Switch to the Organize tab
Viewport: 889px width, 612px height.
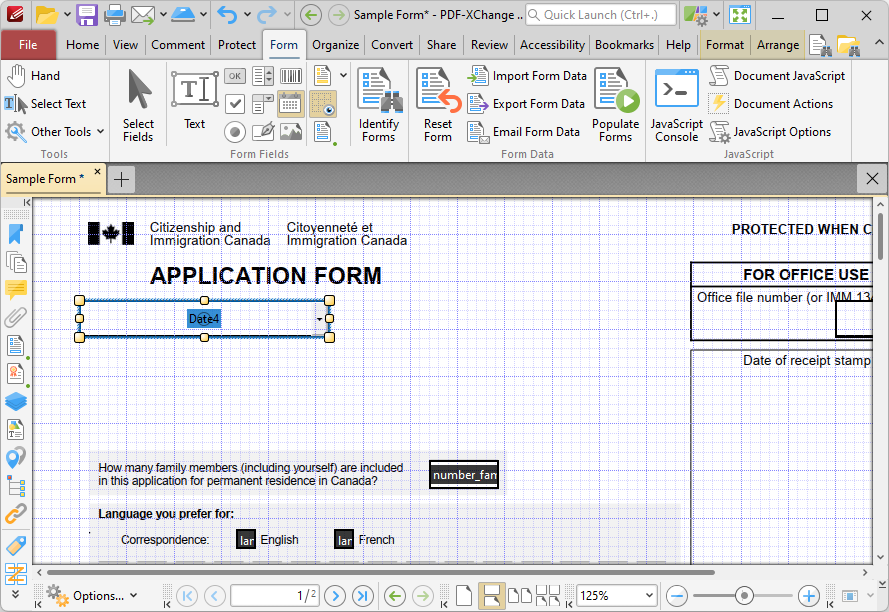pyautogui.click(x=335, y=45)
